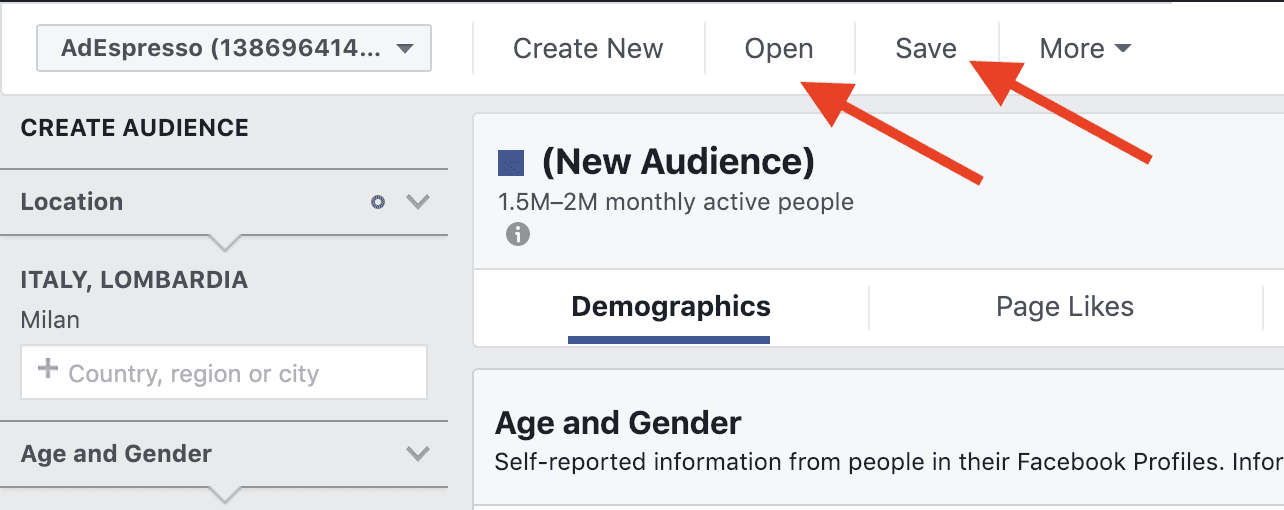Expand the More menu
Screen dimensions: 1284x510
click(x=1085, y=49)
